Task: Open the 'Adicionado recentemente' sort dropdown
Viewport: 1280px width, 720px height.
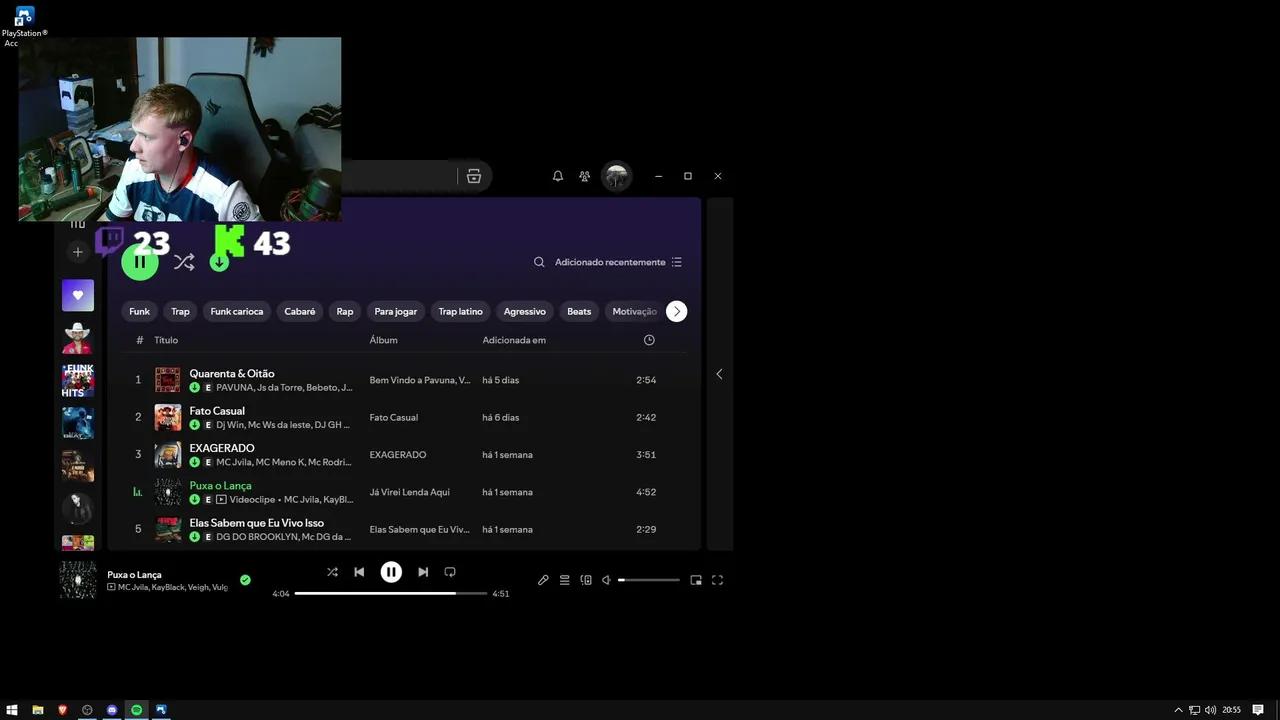Action: point(618,262)
